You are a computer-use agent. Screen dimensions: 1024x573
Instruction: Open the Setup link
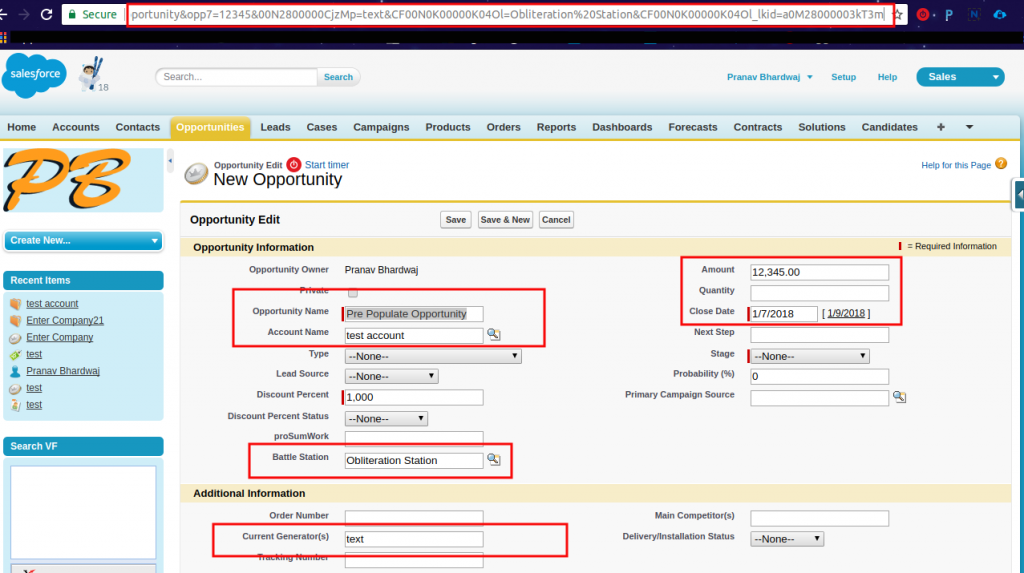(843, 76)
